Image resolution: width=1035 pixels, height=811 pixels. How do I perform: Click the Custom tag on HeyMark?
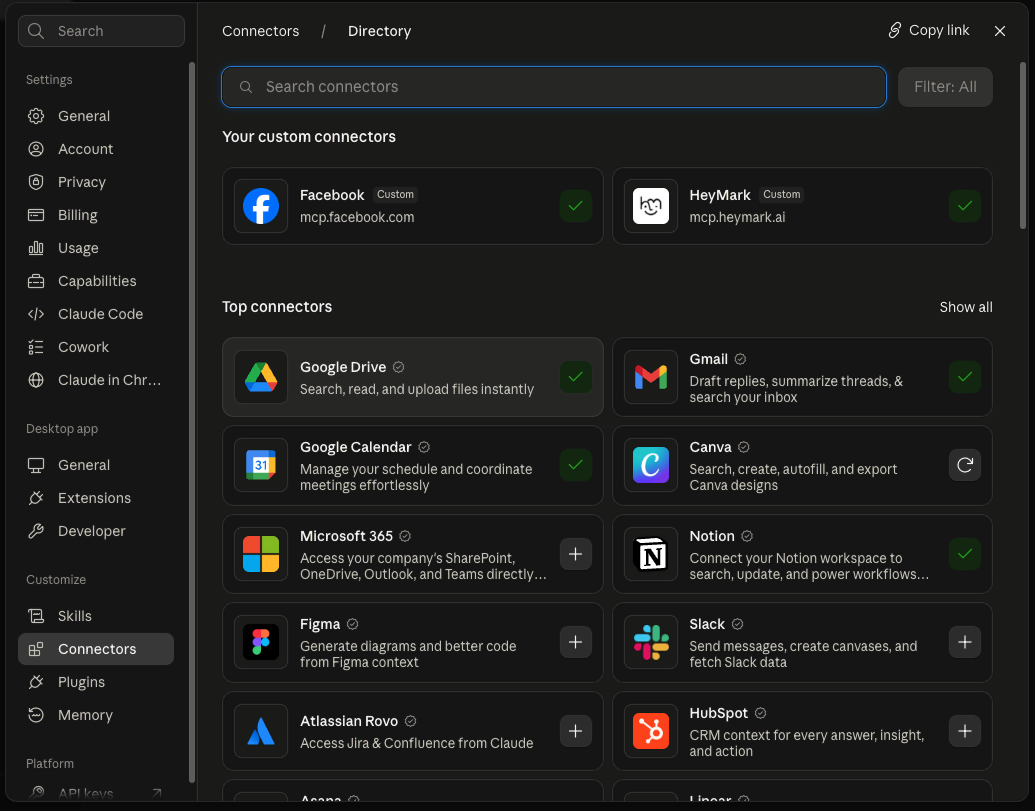tap(782, 195)
